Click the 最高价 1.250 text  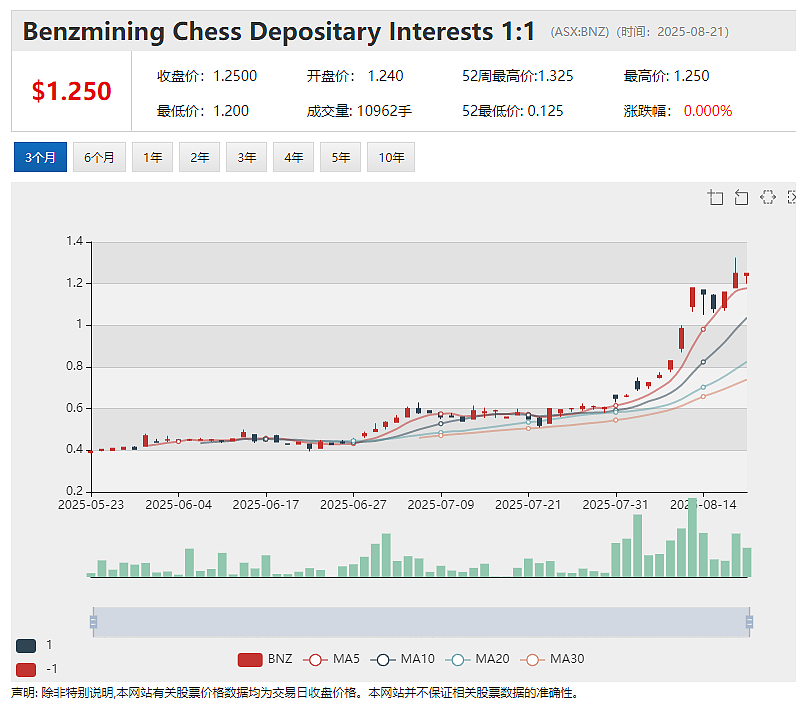point(666,76)
